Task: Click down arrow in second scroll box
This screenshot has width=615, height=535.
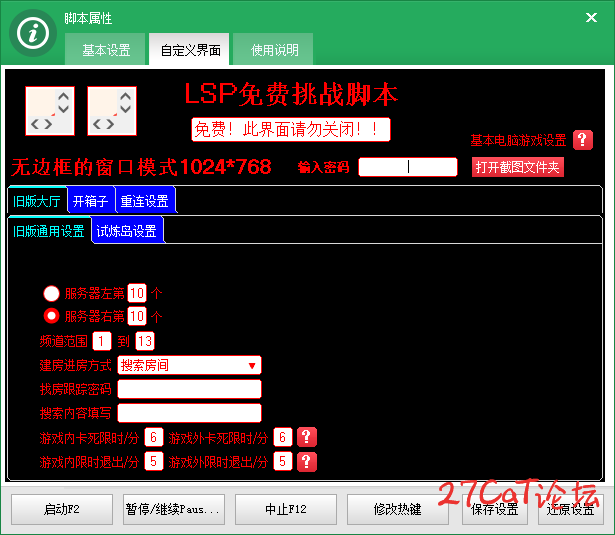Action: pos(126,109)
